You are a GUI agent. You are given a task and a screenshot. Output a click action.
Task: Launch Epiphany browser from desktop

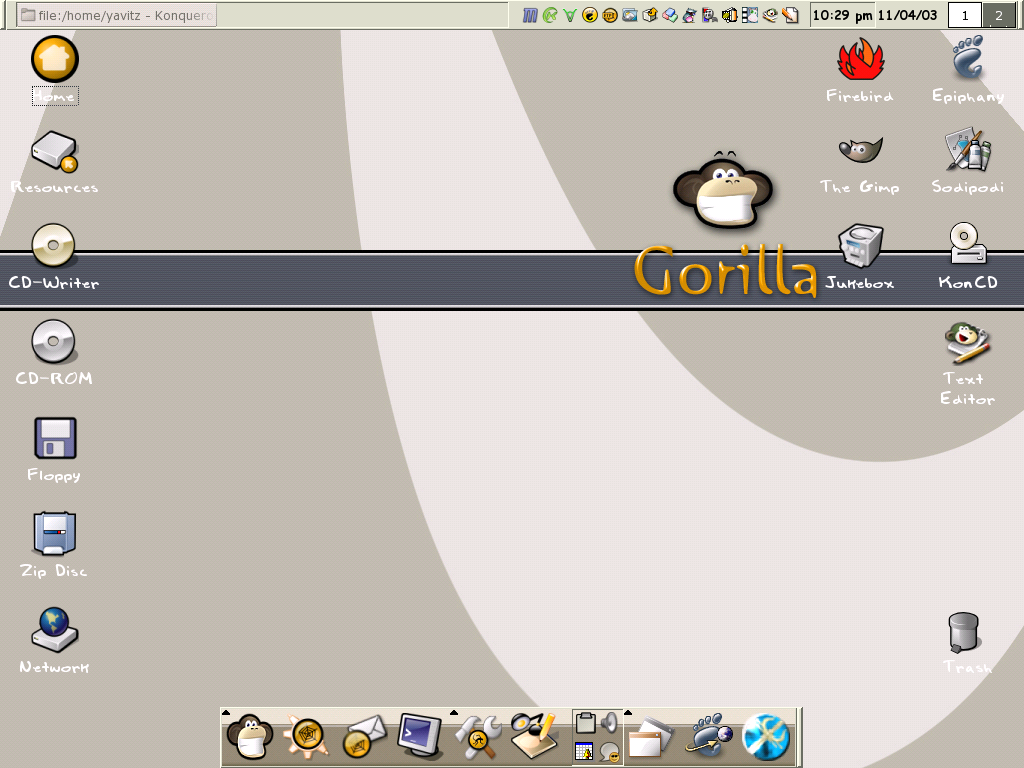[968, 57]
